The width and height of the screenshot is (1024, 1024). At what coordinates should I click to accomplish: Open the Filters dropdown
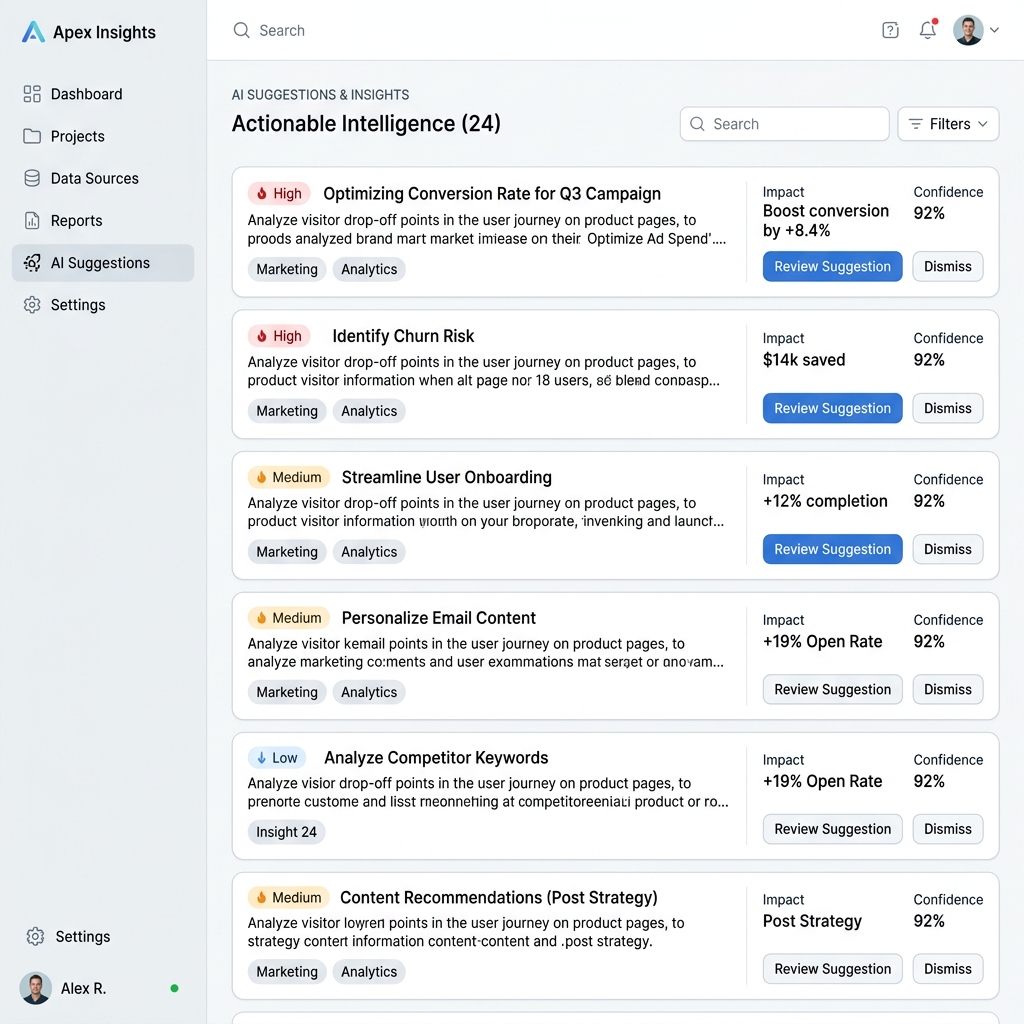click(948, 124)
